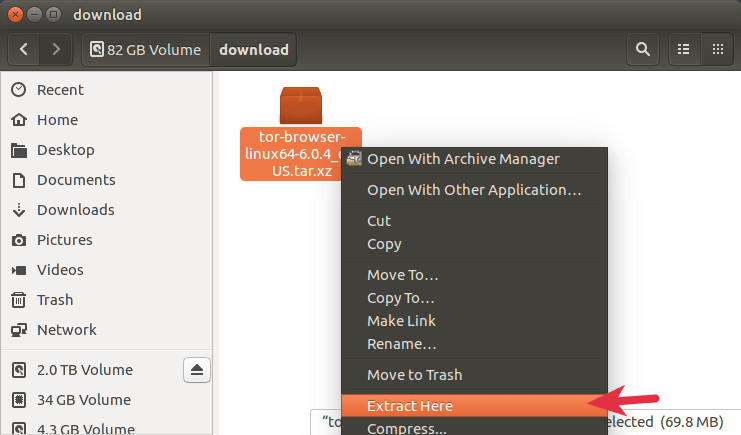741x435 pixels.
Task: Click the forward navigation arrow
Action: pos(56,49)
